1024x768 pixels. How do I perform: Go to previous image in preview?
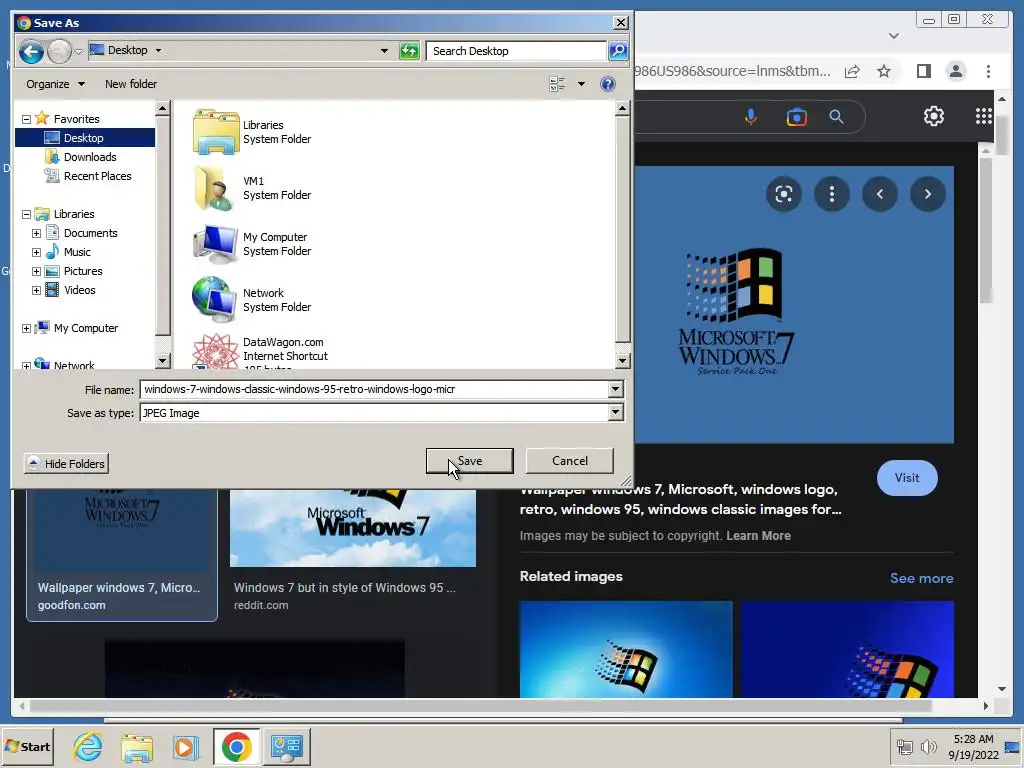tap(880, 194)
